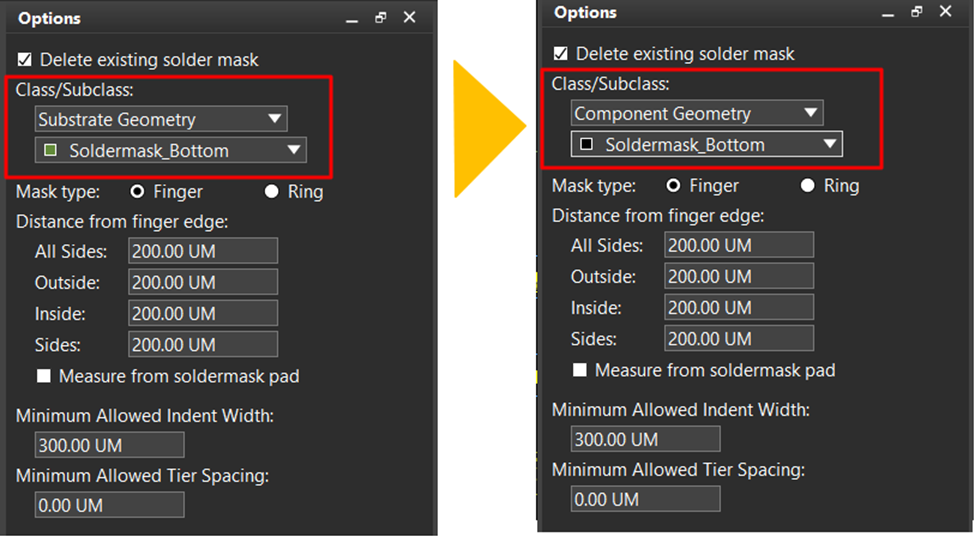Click Minimum Allowed Indent Width field in right panel
The image size is (975, 537).
[645, 439]
